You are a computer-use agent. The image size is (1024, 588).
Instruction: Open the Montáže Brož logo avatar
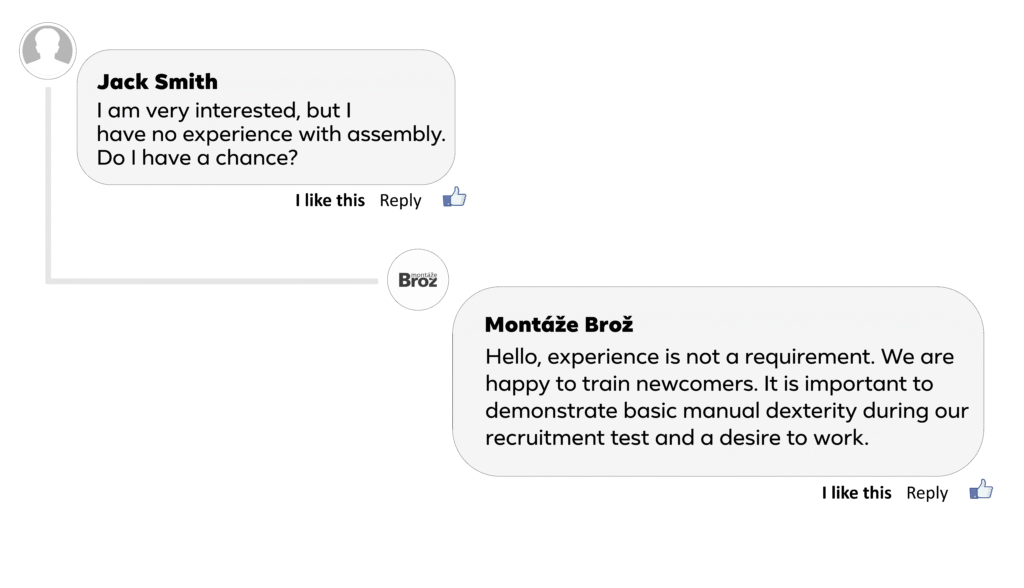pos(418,279)
